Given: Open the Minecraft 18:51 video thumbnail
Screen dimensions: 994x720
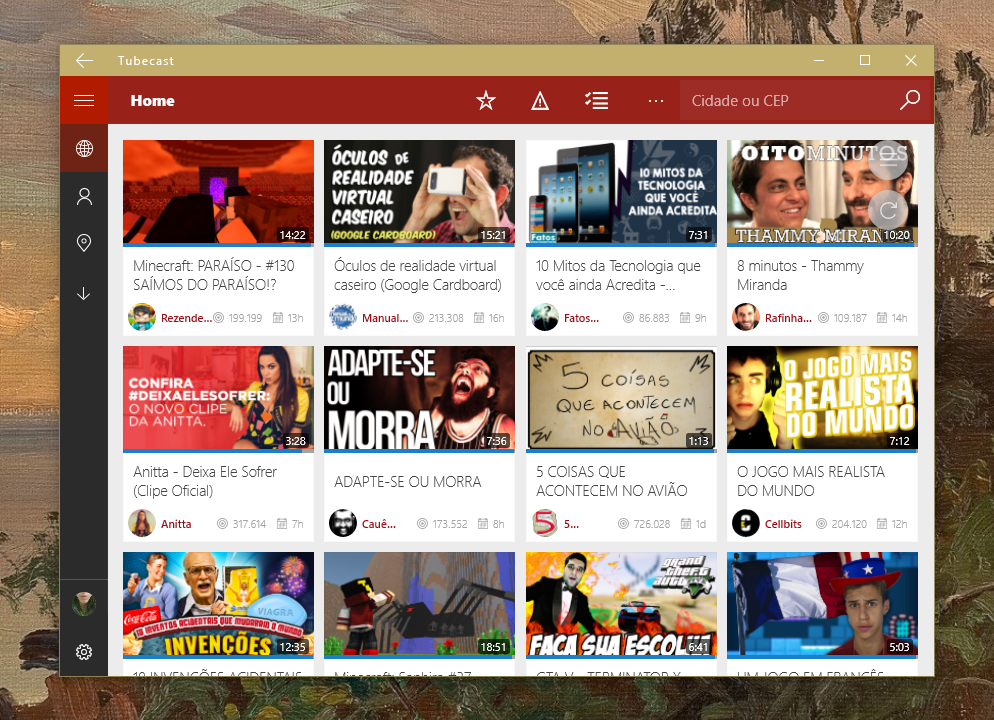Looking at the screenshot, I should (x=419, y=604).
